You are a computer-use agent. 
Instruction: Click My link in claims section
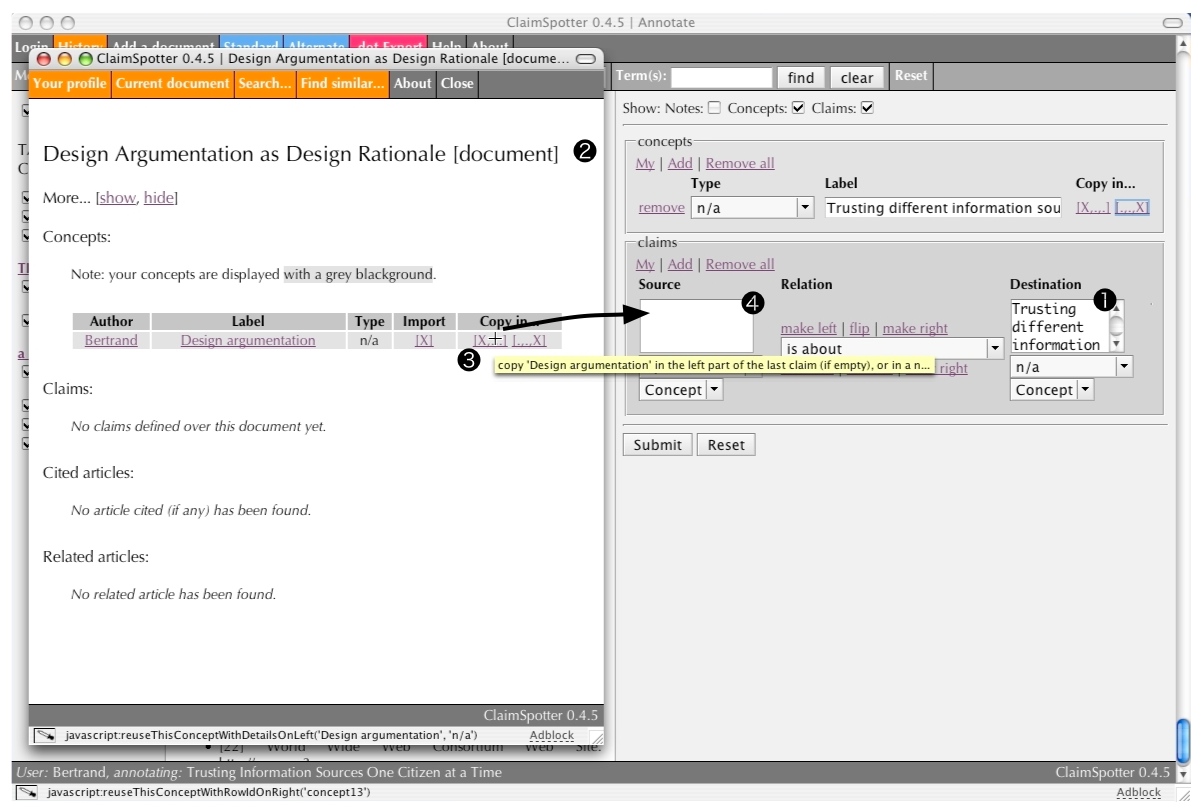point(645,264)
